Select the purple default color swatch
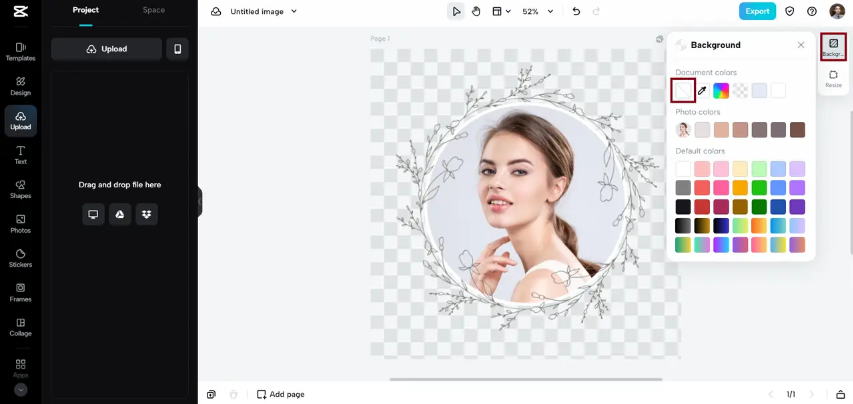This screenshot has height=404, width=853. coord(798,188)
